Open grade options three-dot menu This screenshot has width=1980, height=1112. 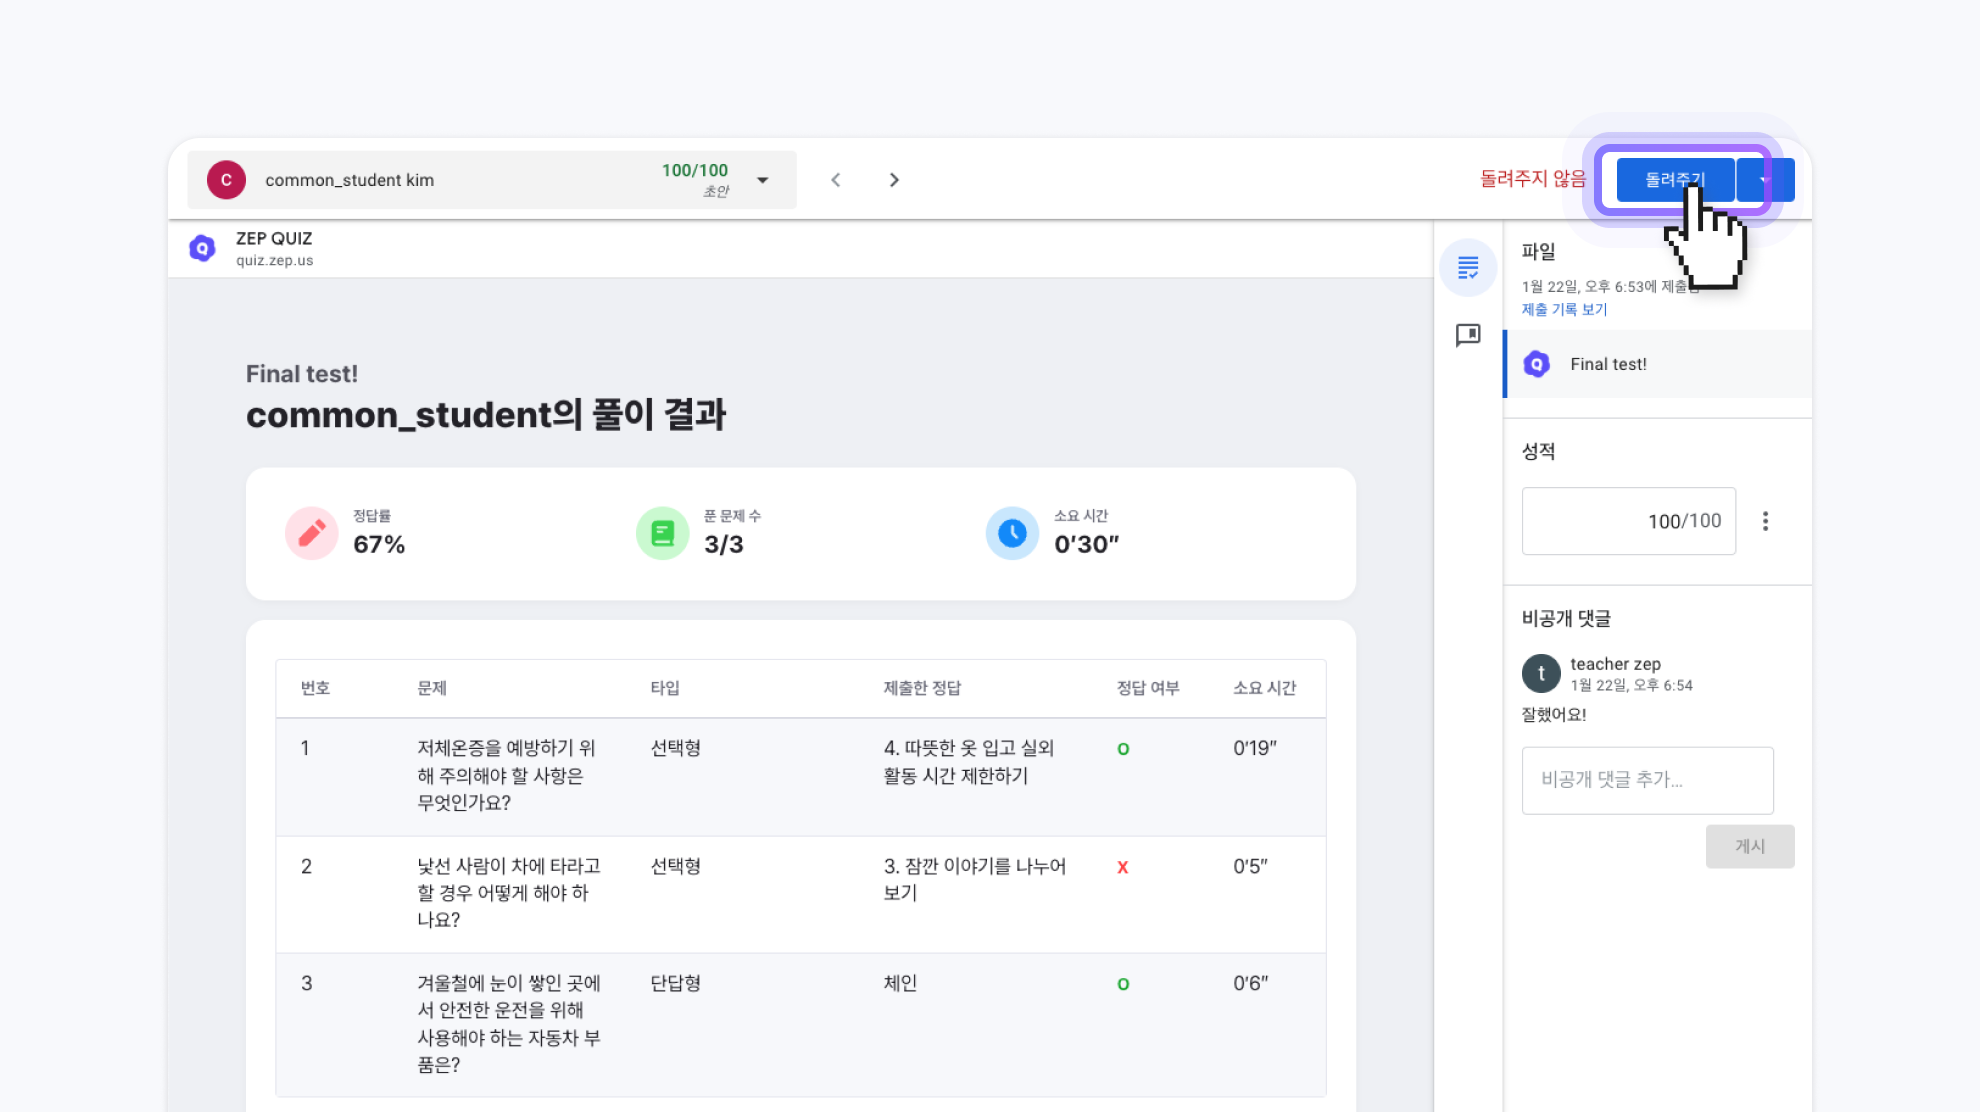(x=1765, y=521)
